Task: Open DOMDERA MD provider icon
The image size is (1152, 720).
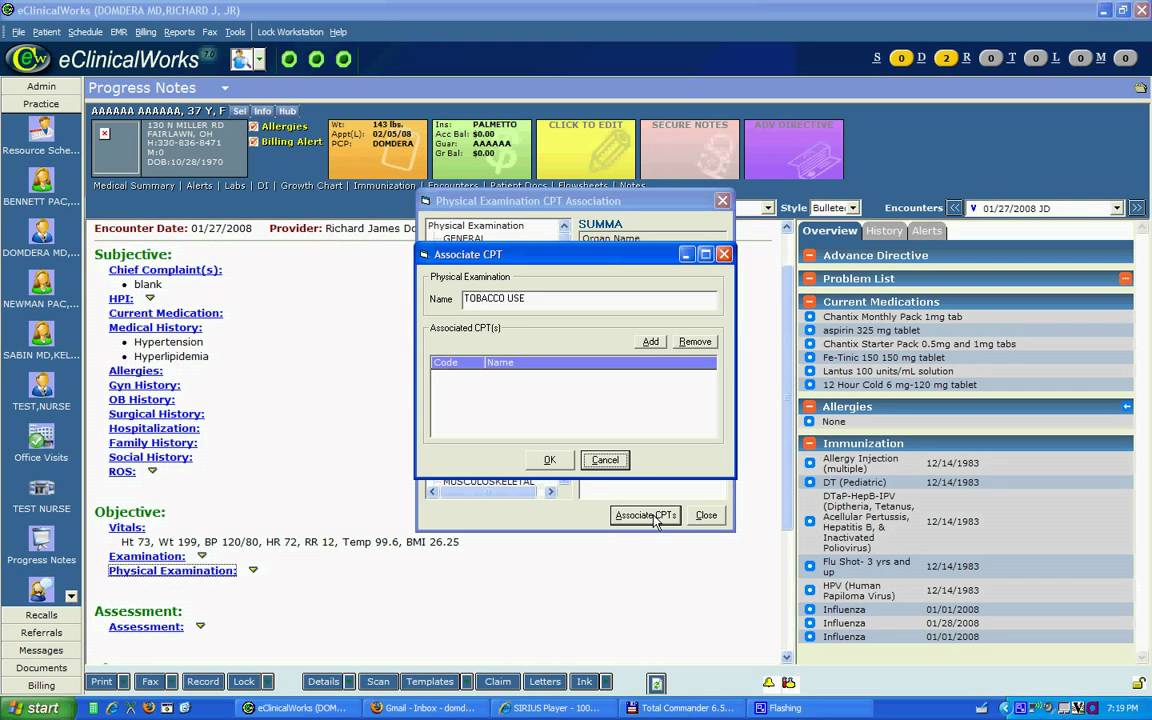Action: click(41, 232)
